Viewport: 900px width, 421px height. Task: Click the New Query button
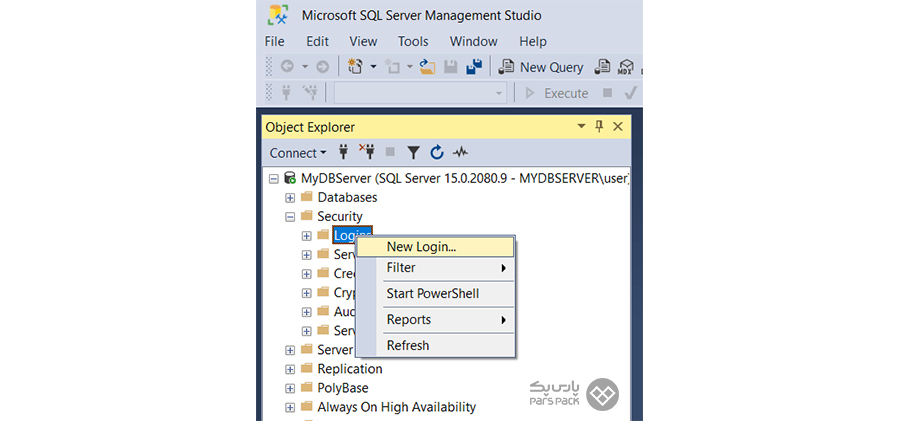[x=541, y=67]
